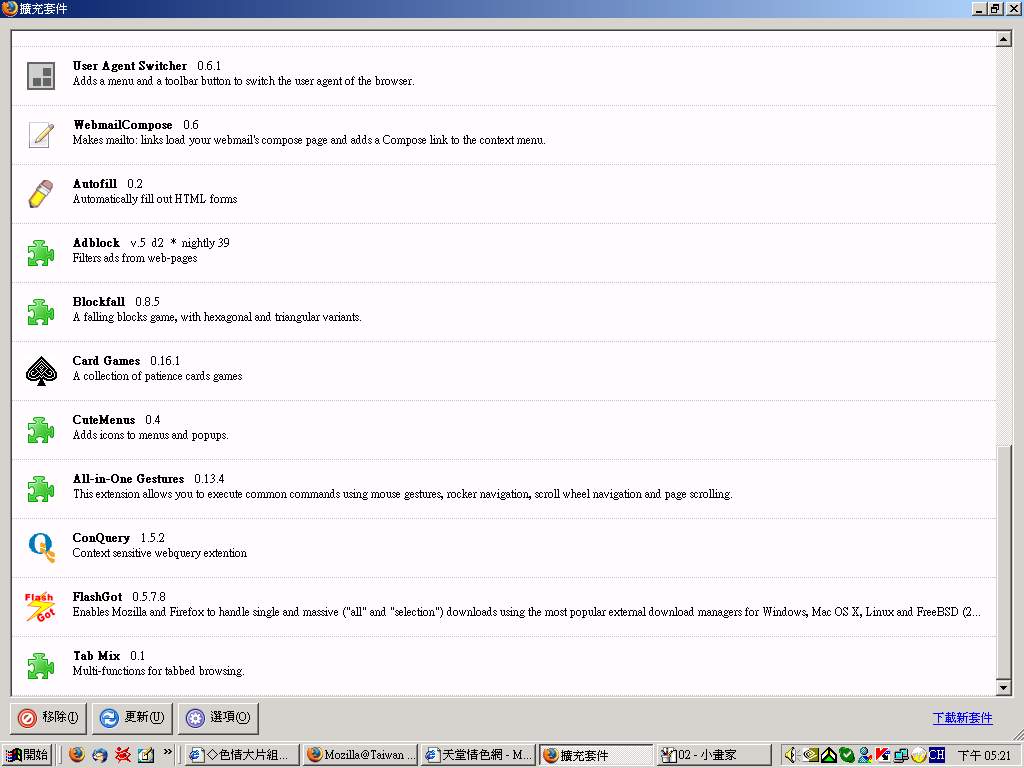Select the WebmailCompose extension title
The height and width of the screenshot is (768, 1024).
click(123, 125)
